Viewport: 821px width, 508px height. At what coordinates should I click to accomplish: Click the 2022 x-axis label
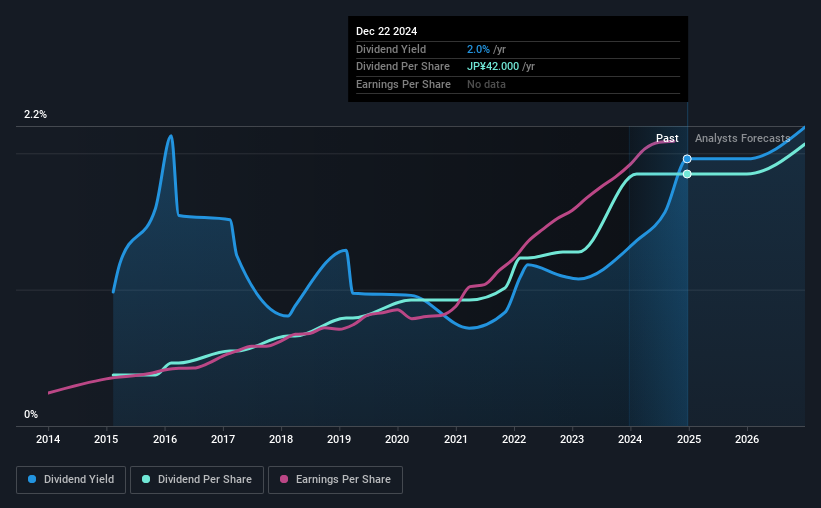tap(514, 439)
